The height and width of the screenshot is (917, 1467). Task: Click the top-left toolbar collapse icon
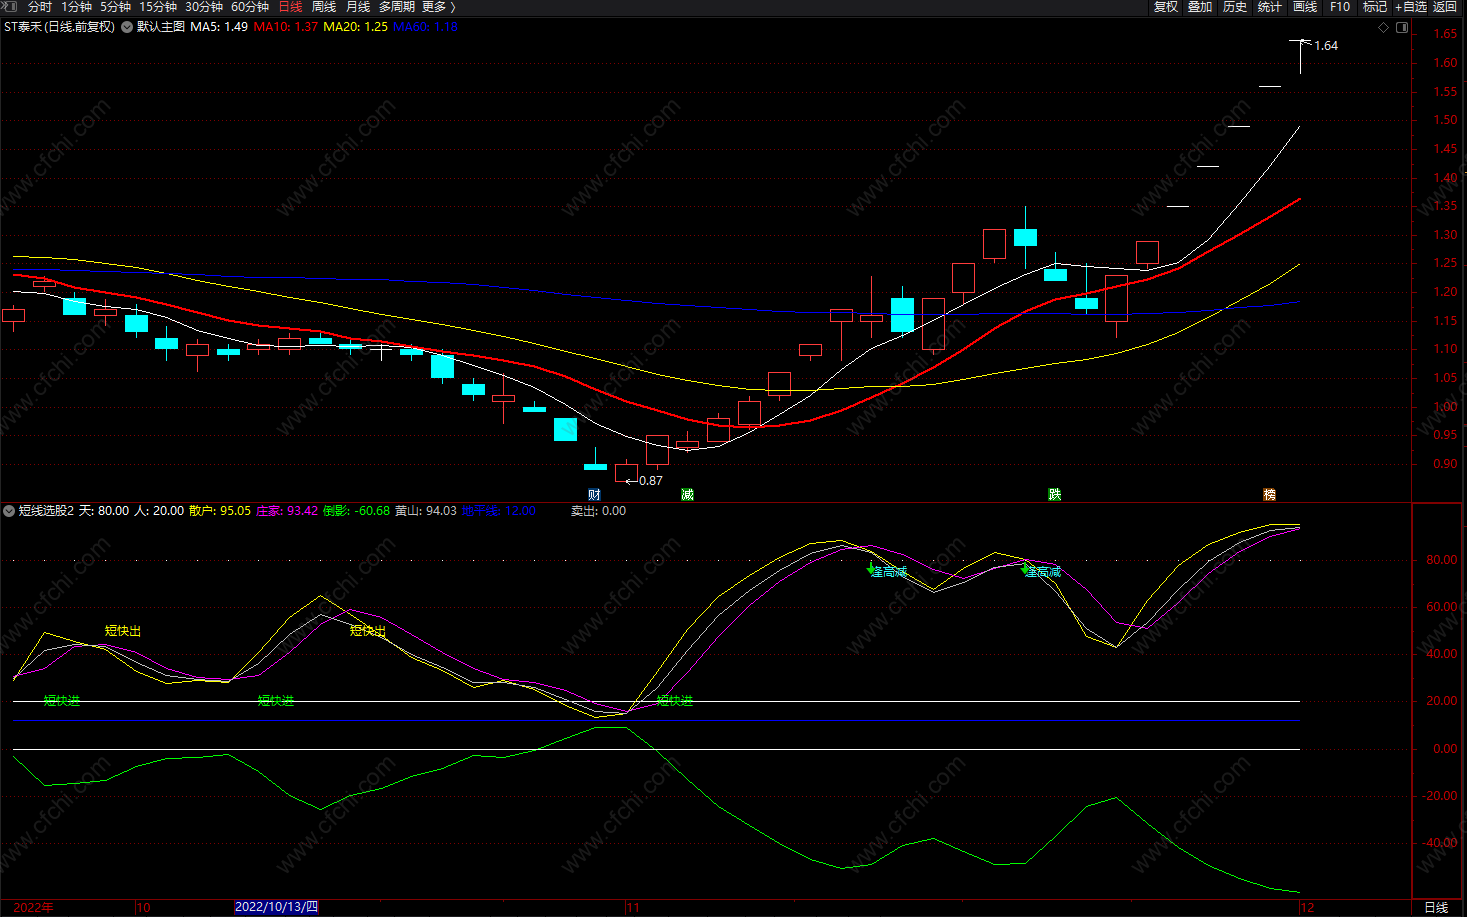10,7
